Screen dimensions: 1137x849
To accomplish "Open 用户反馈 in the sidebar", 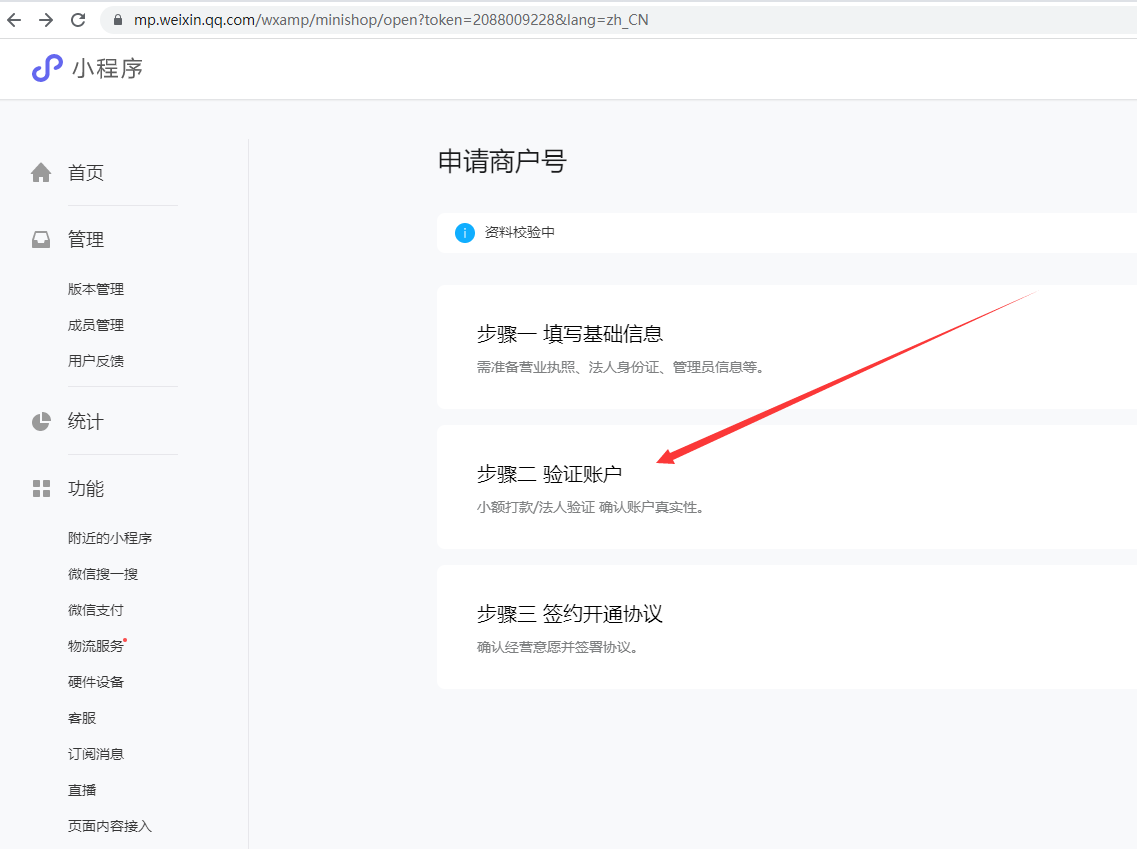I will (x=96, y=360).
